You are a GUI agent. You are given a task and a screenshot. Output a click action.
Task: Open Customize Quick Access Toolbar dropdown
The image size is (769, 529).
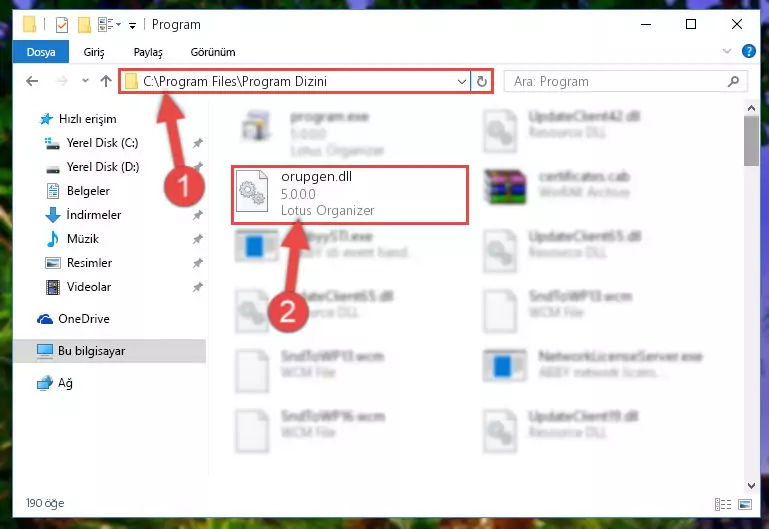[x=132, y=25]
